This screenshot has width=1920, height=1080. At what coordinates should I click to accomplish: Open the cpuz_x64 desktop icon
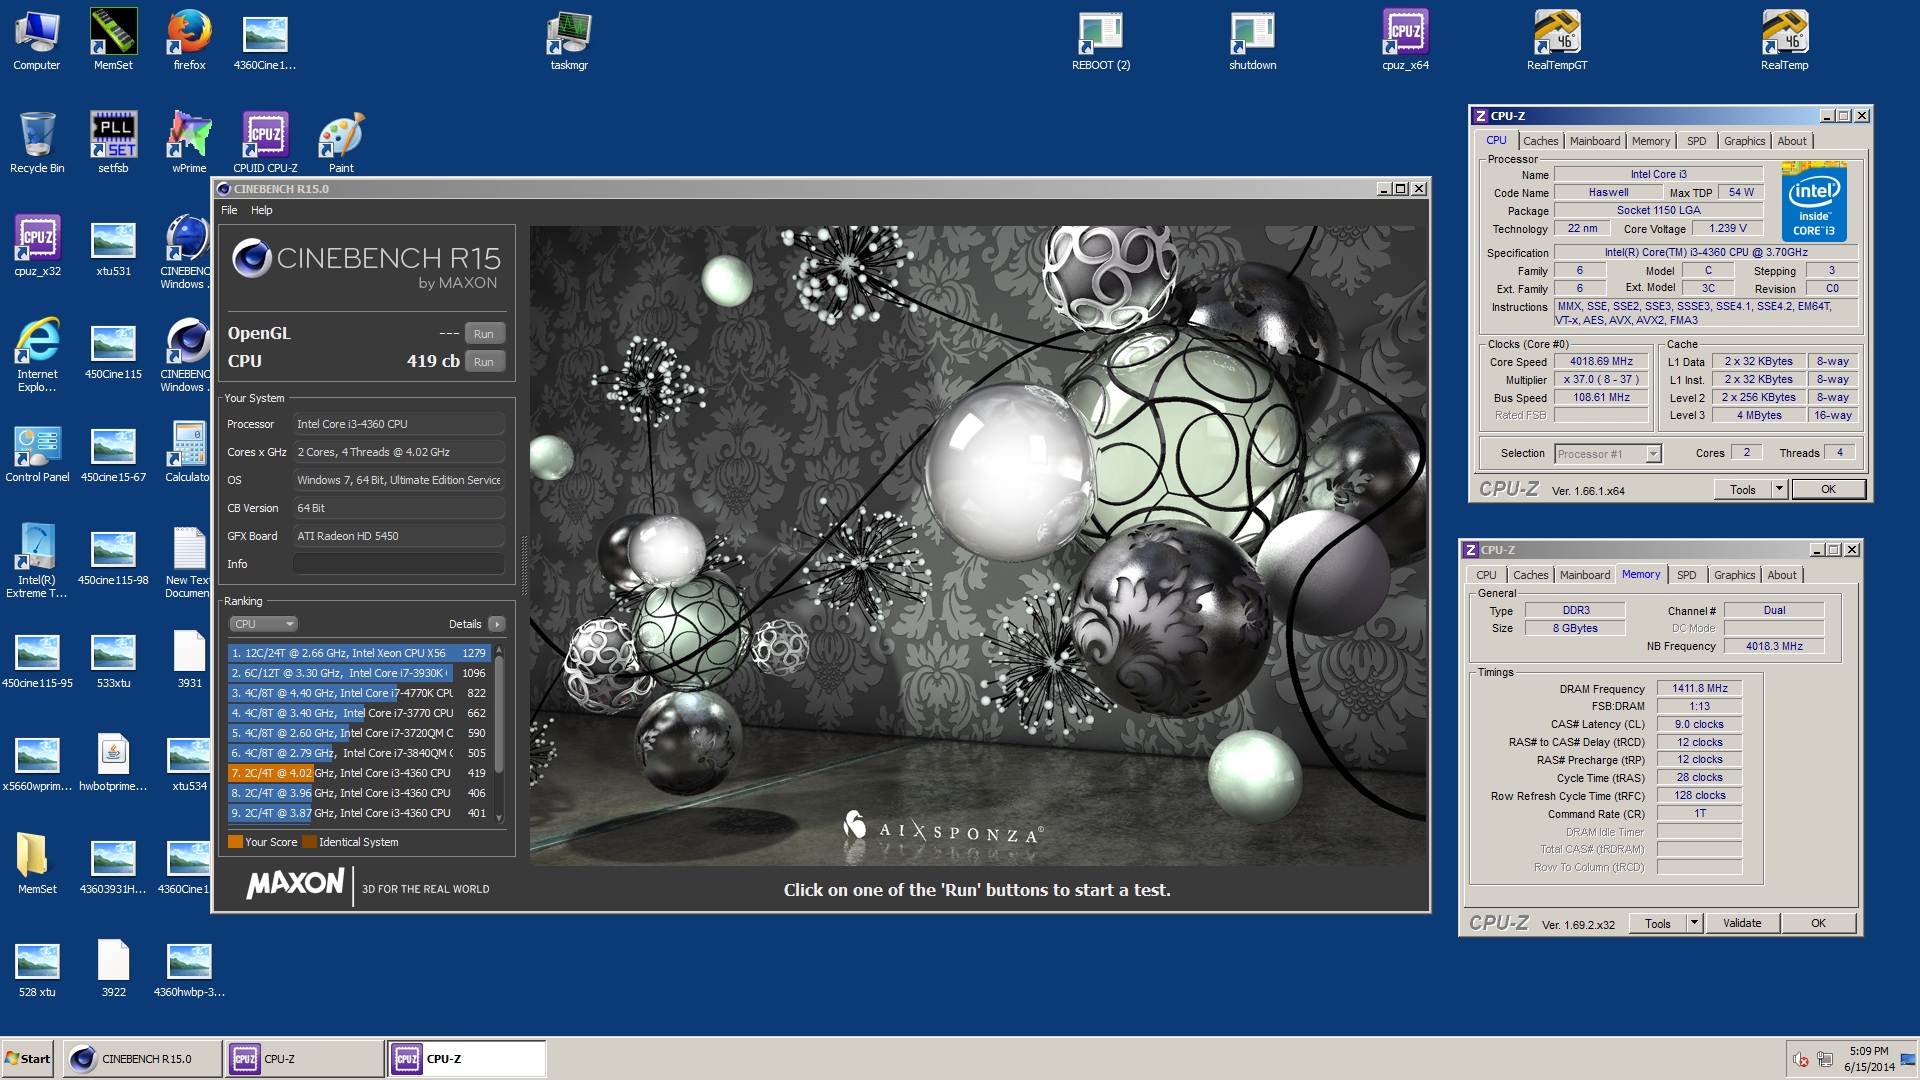tap(1405, 40)
